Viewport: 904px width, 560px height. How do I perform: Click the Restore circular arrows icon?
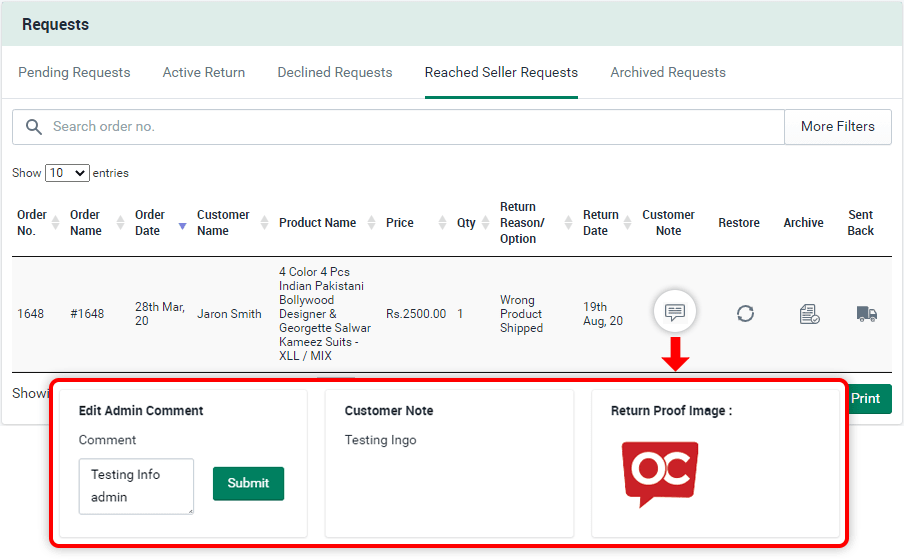(745, 314)
